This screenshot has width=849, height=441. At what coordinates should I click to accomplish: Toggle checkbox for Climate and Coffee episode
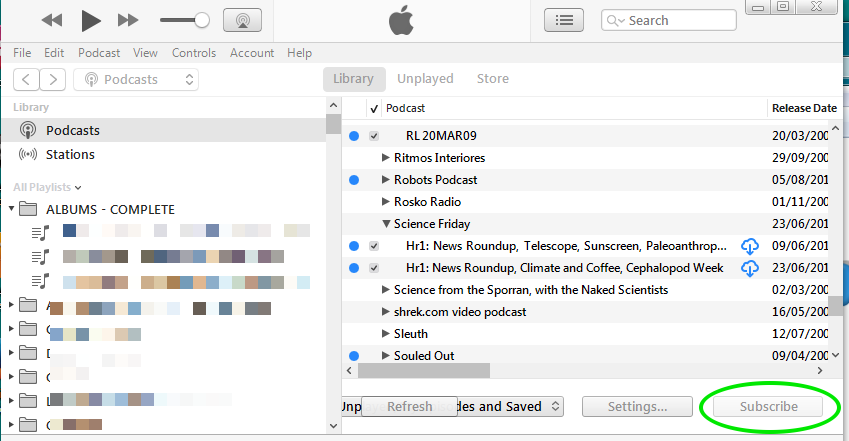pos(374,268)
